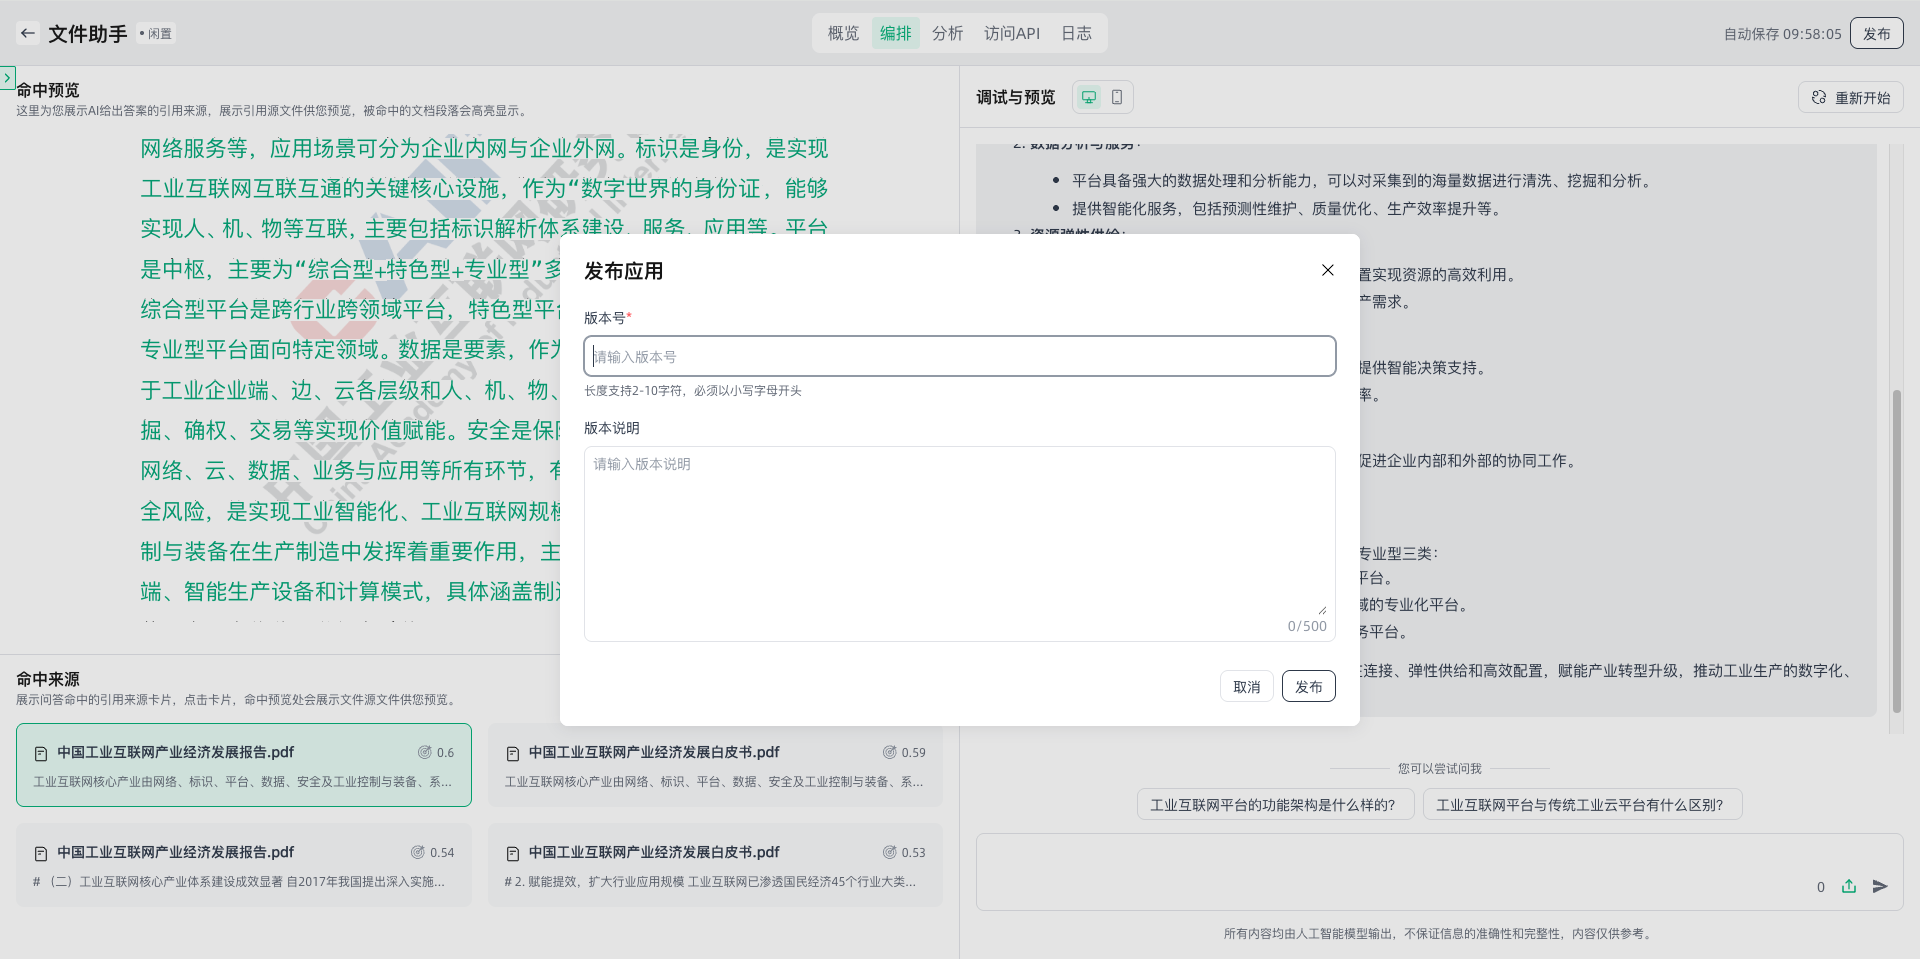The width and height of the screenshot is (1920, 959).
Task: Click 取消 in the publish dialog
Action: click(x=1246, y=686)
